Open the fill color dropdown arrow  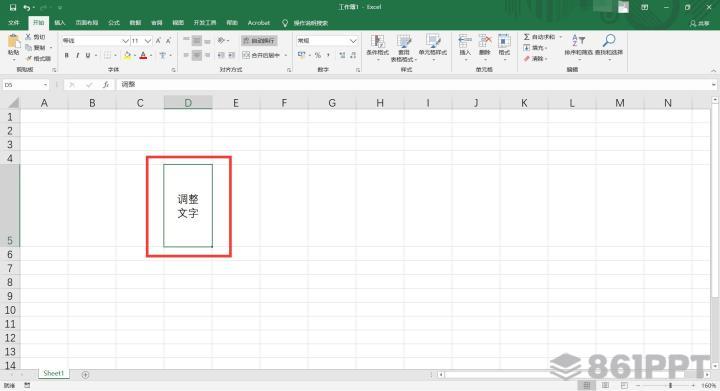pyautogui.click(x=135, y=56)
